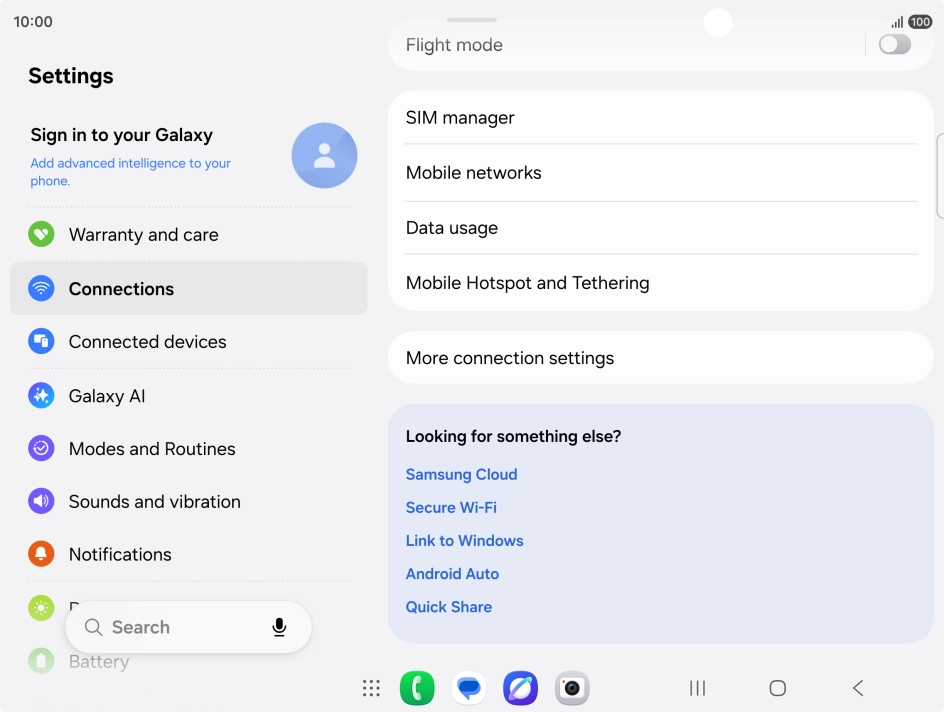Tap the search magnifier icon
This screenshot has height=712, width=944.
click(x=93, y=627)
